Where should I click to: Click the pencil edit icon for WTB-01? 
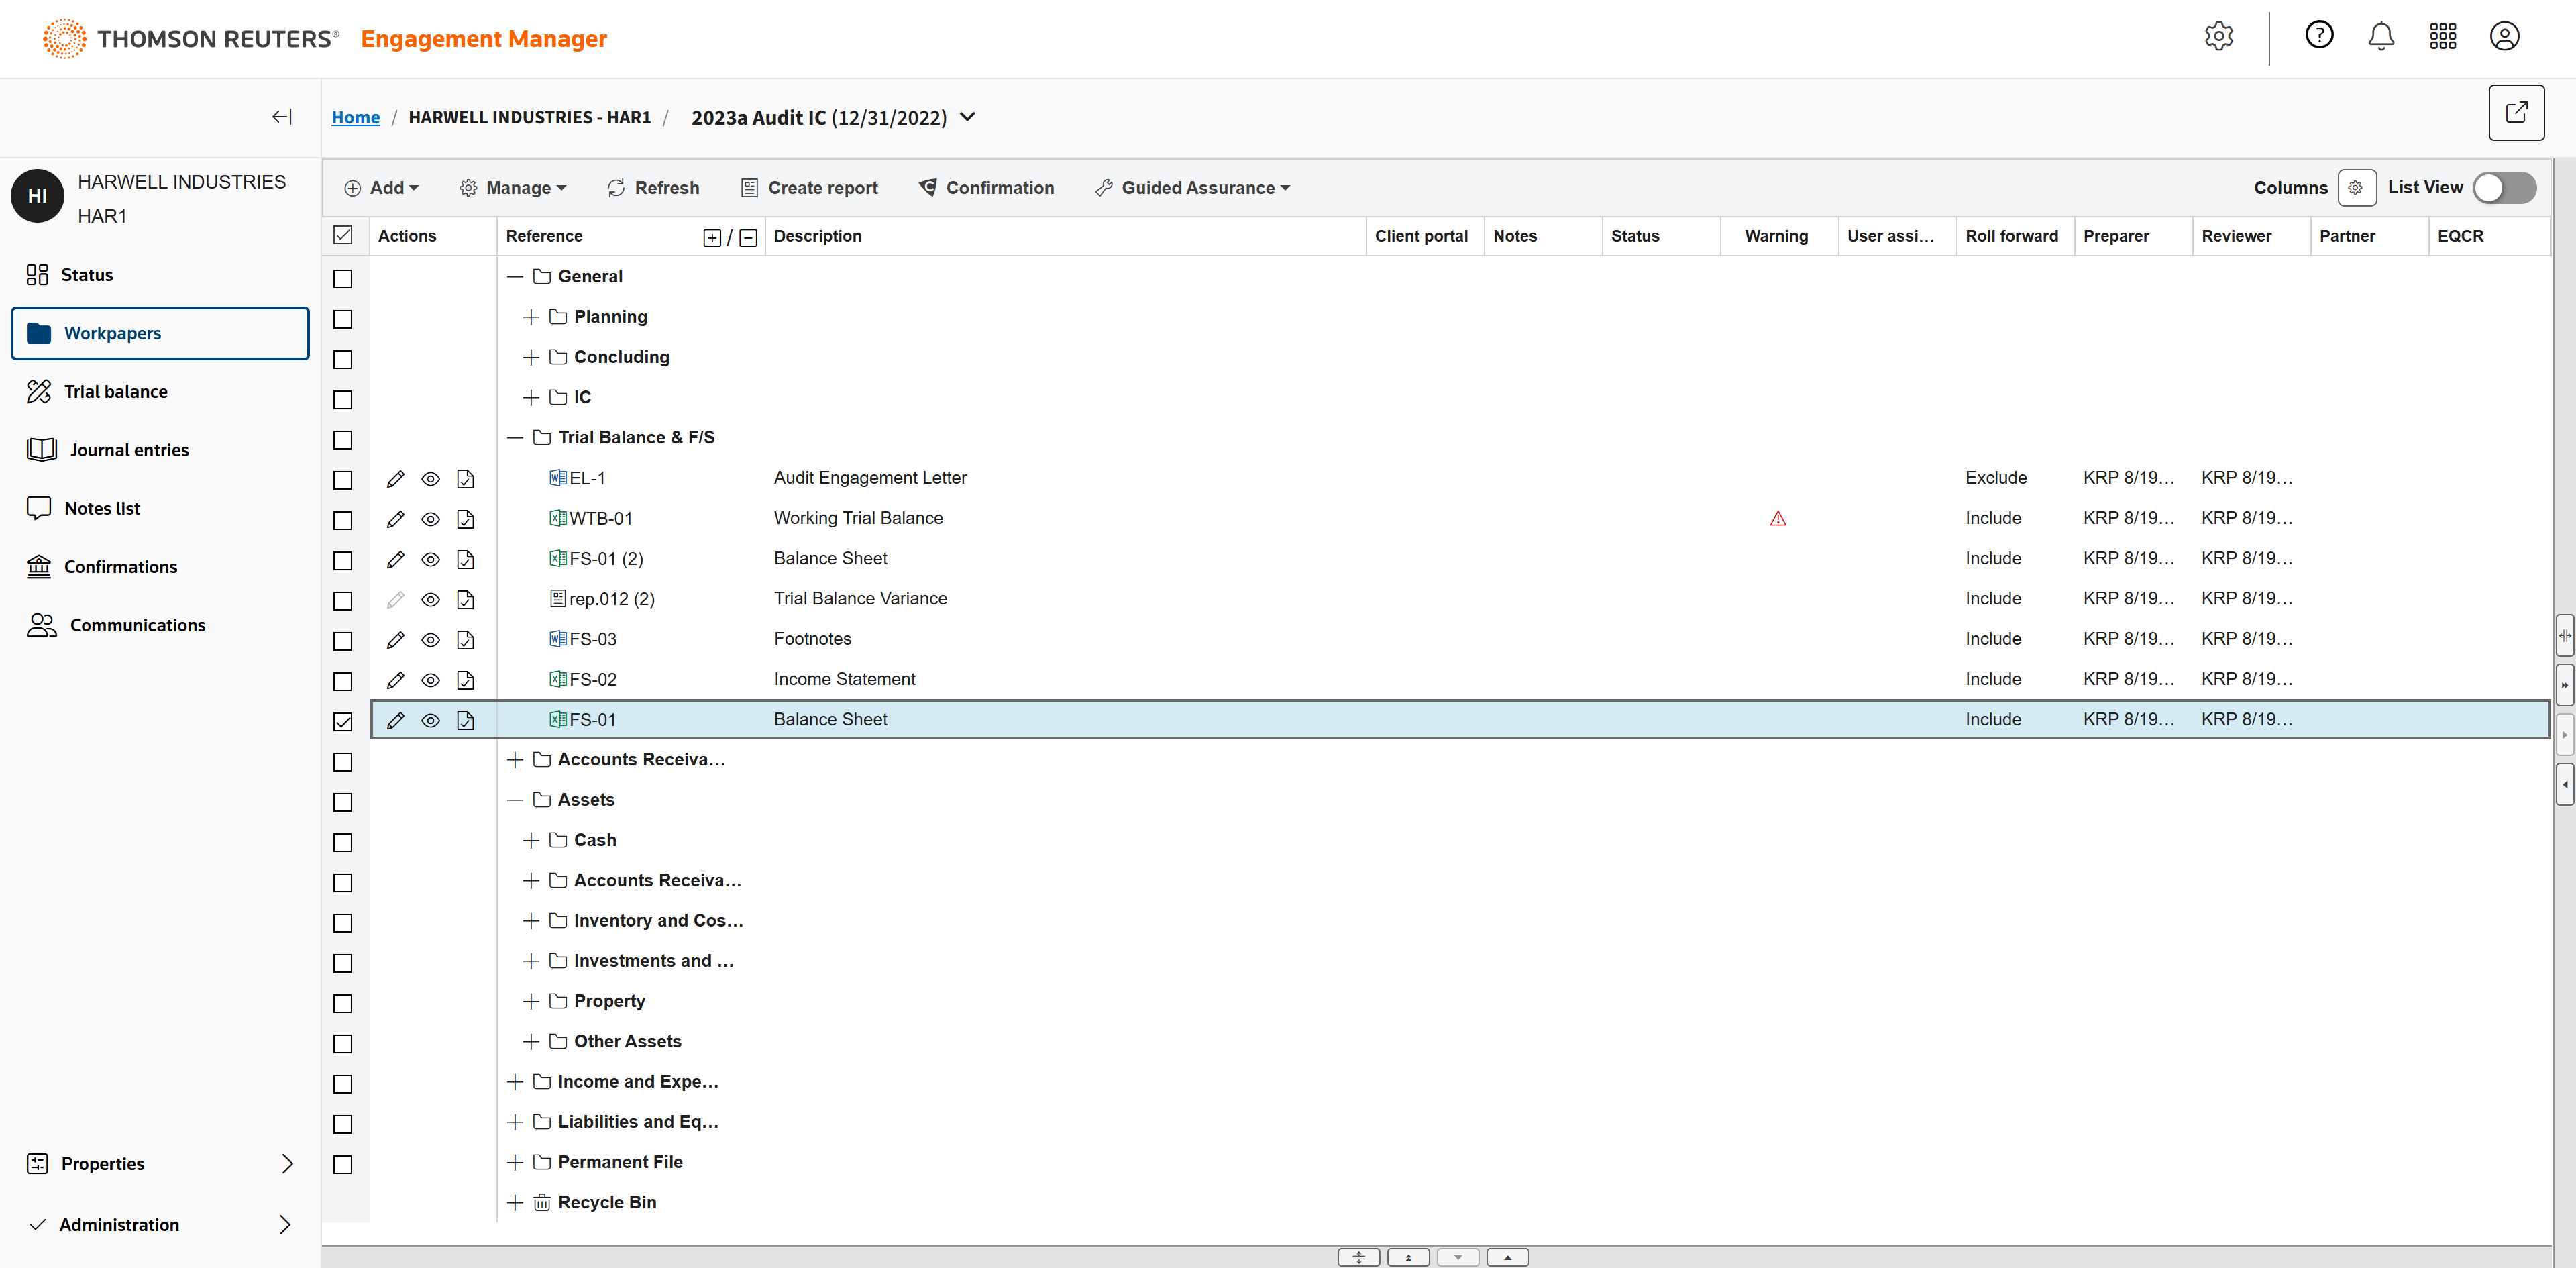click(x=395, y=519)
